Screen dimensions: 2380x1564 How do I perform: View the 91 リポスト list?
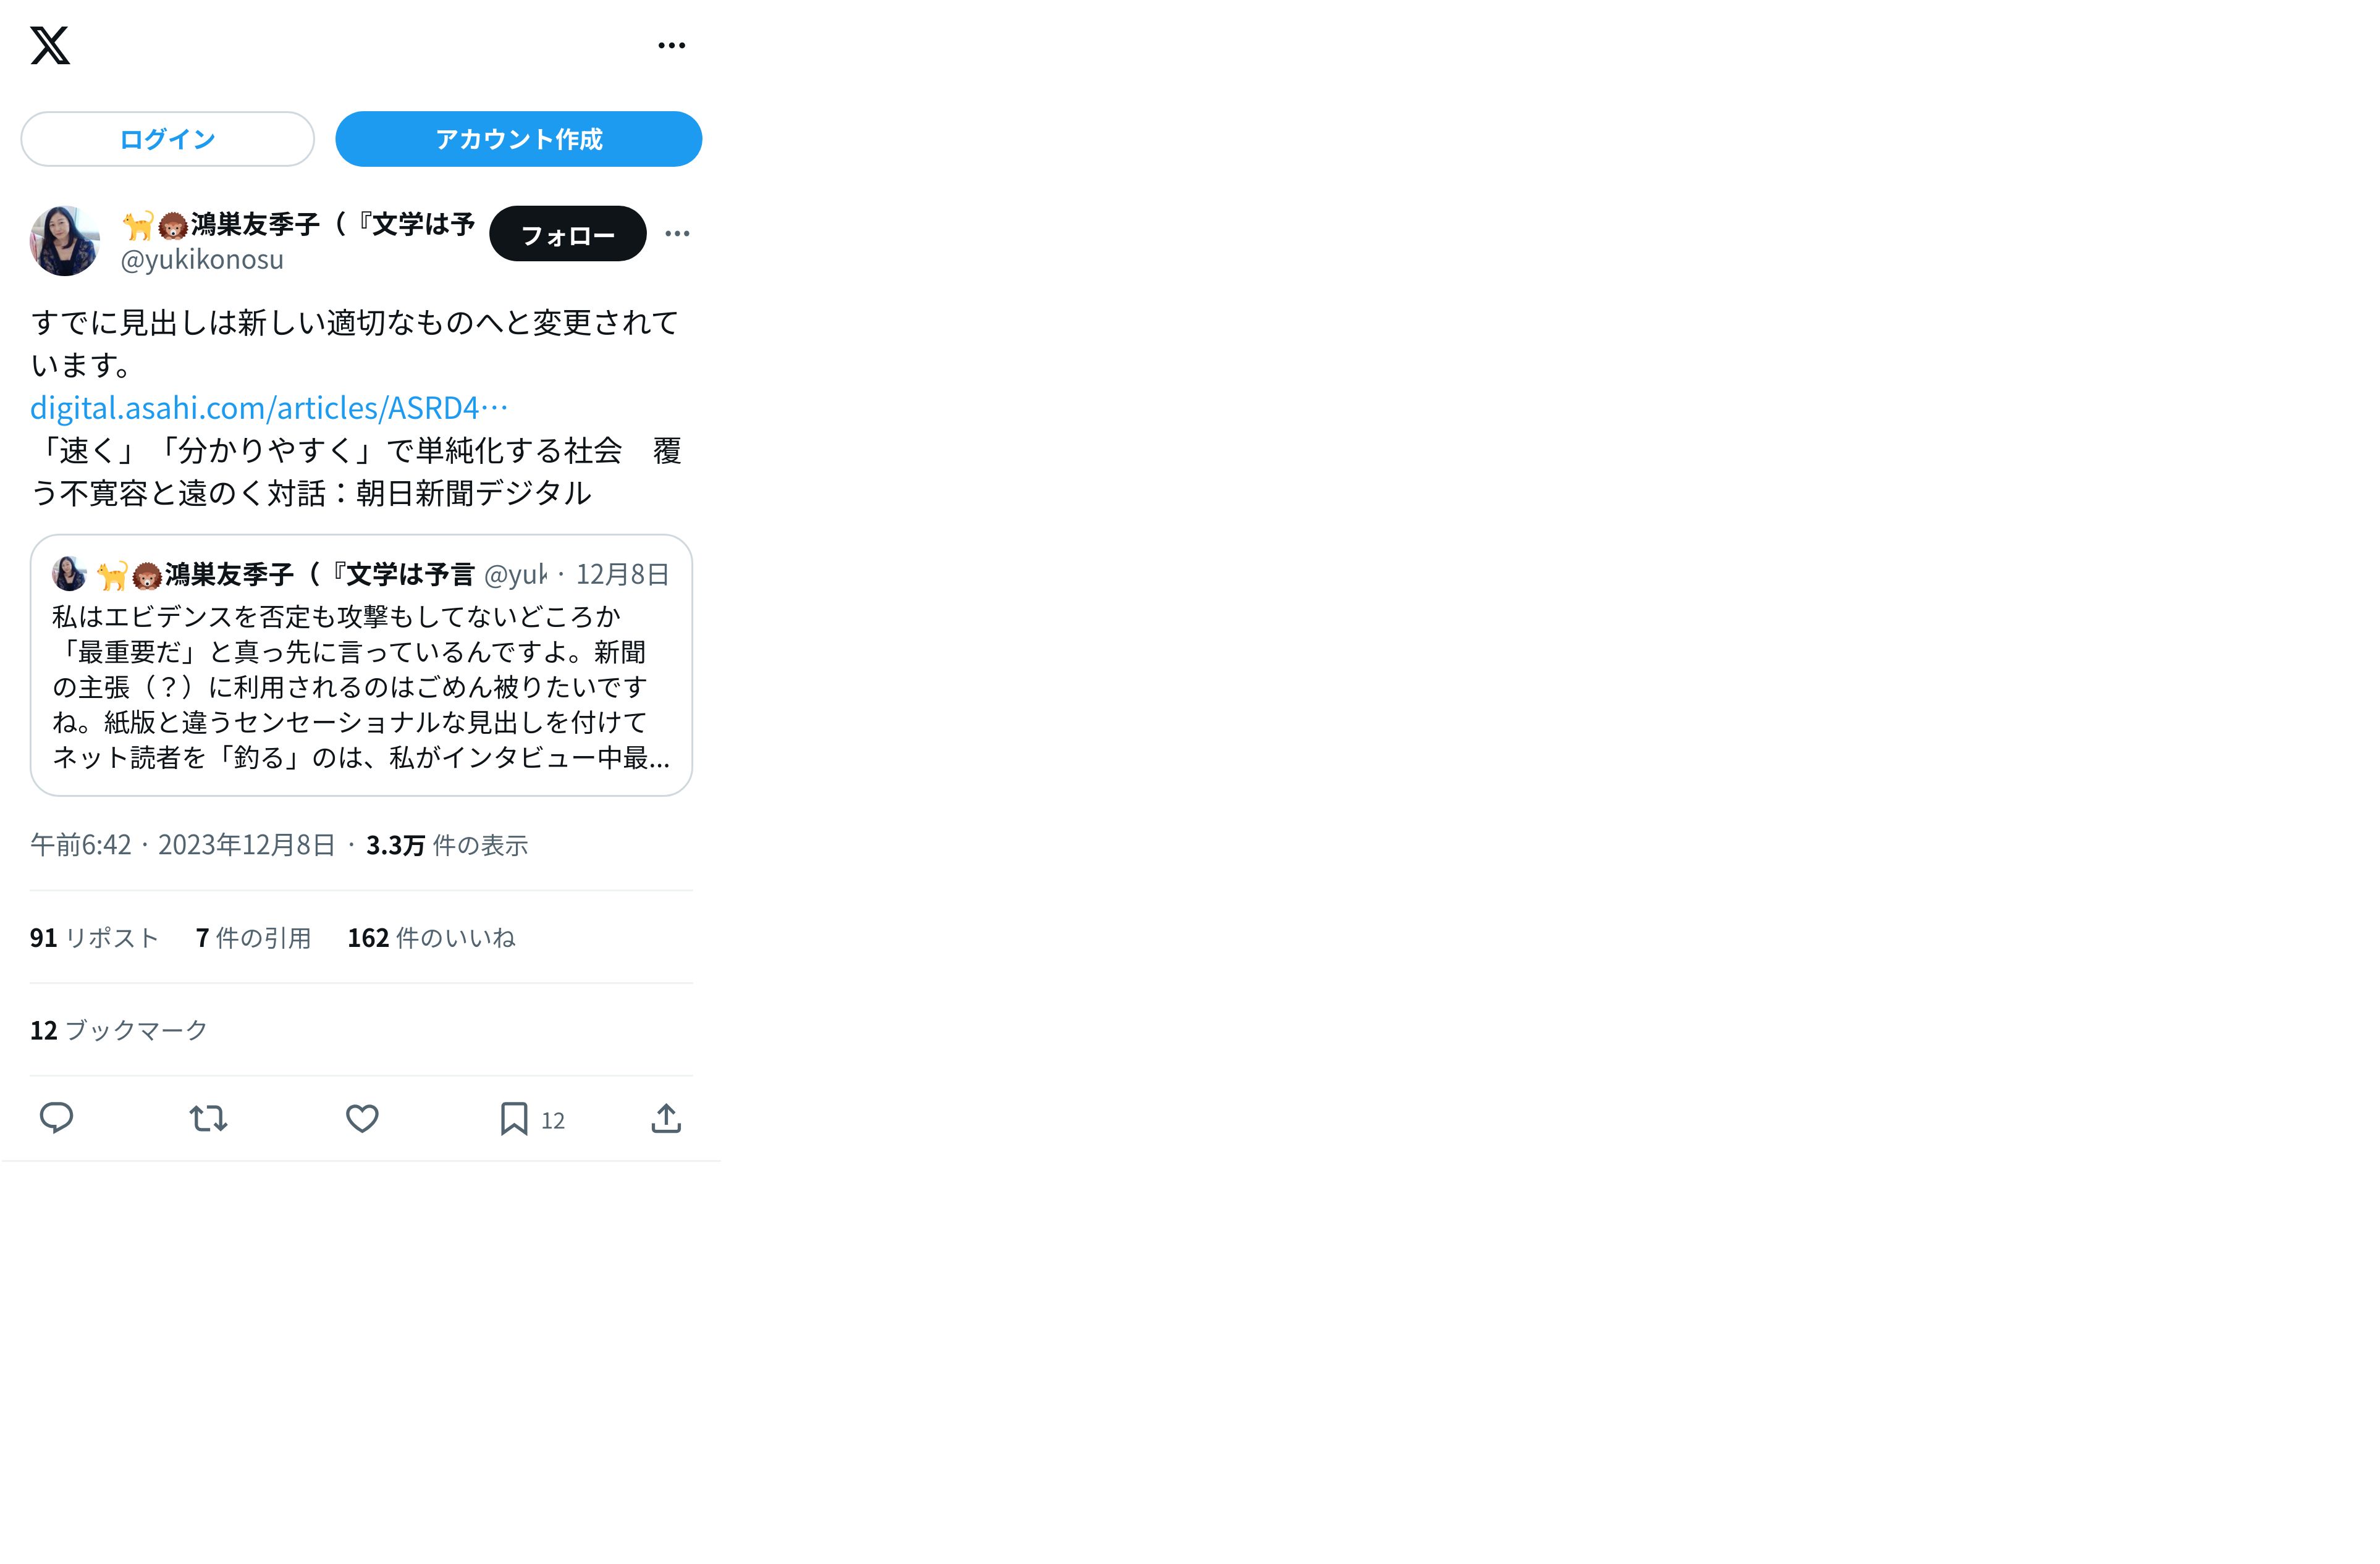tap(94, 938)
